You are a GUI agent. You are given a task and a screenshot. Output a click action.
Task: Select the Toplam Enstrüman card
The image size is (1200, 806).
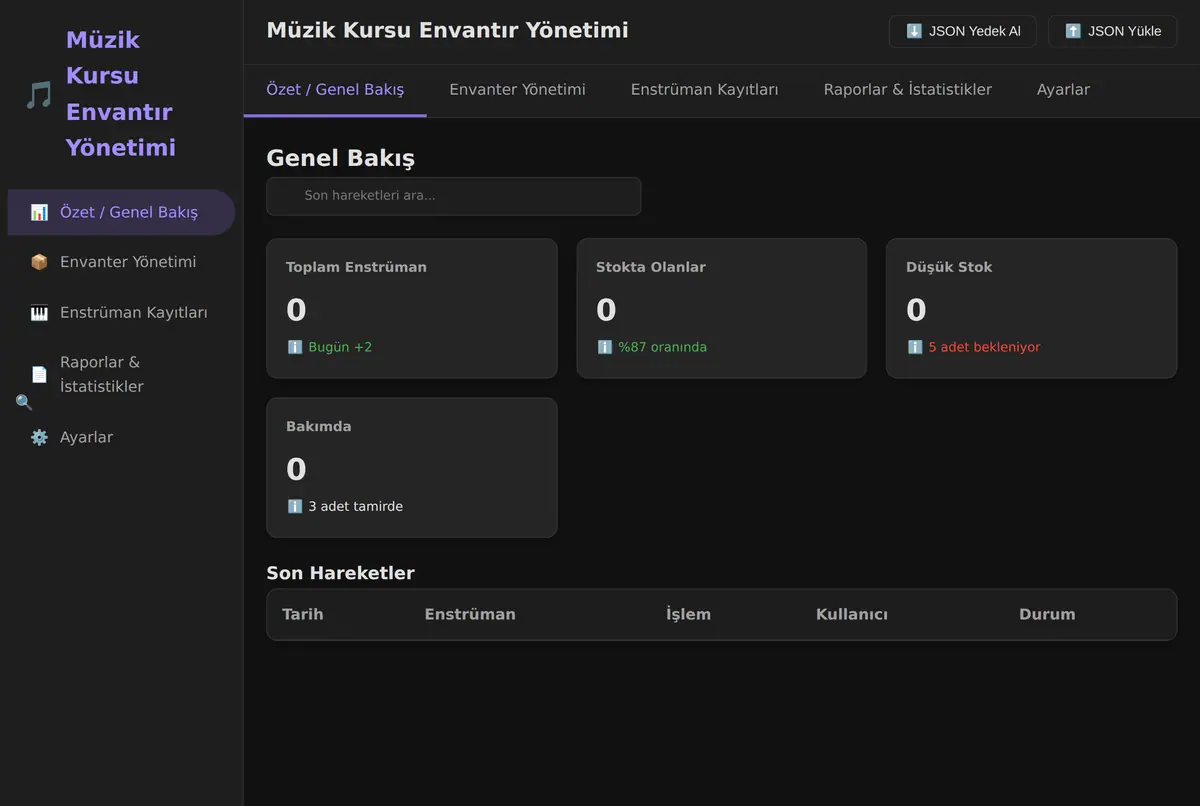(x=412, y=308)
